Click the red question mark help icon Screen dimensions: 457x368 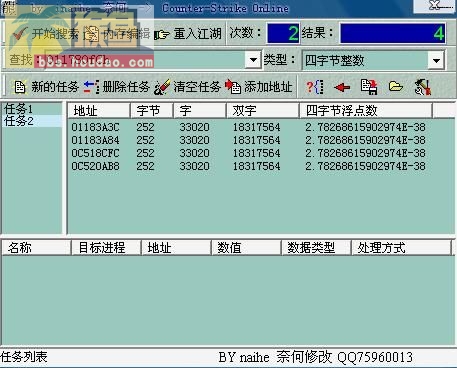[x=315, y=87]
